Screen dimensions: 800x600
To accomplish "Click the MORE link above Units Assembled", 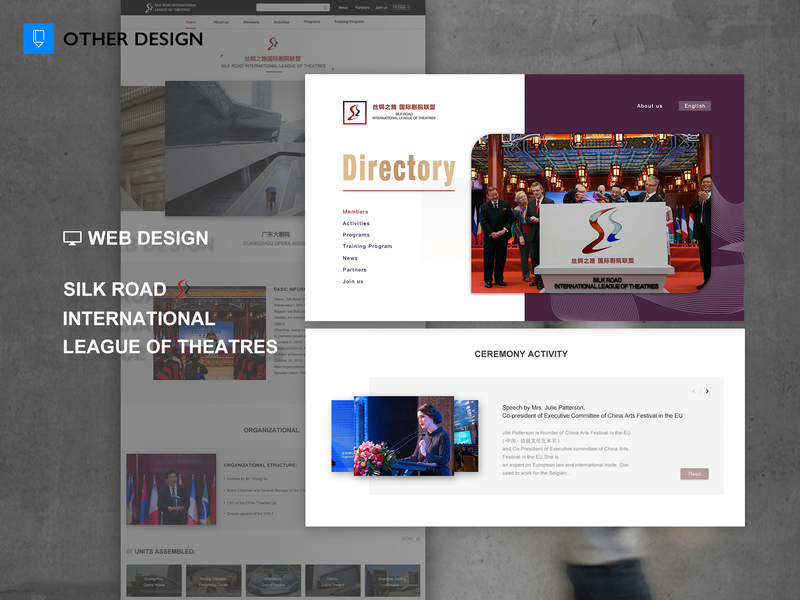I will click(407, 539).
